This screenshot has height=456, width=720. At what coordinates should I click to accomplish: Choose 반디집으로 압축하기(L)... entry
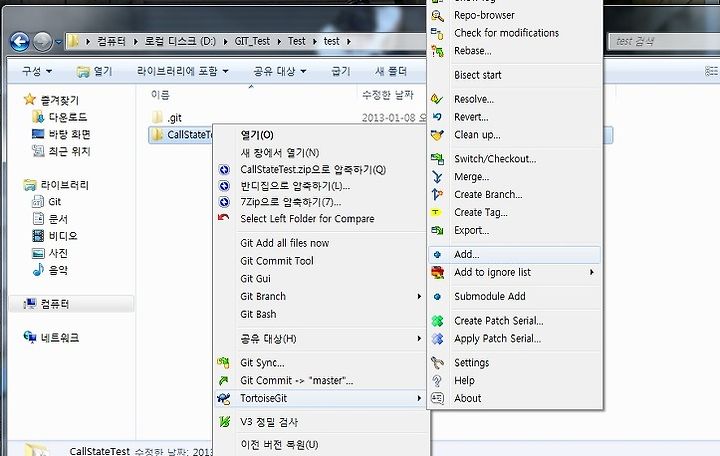click(295, 186)
